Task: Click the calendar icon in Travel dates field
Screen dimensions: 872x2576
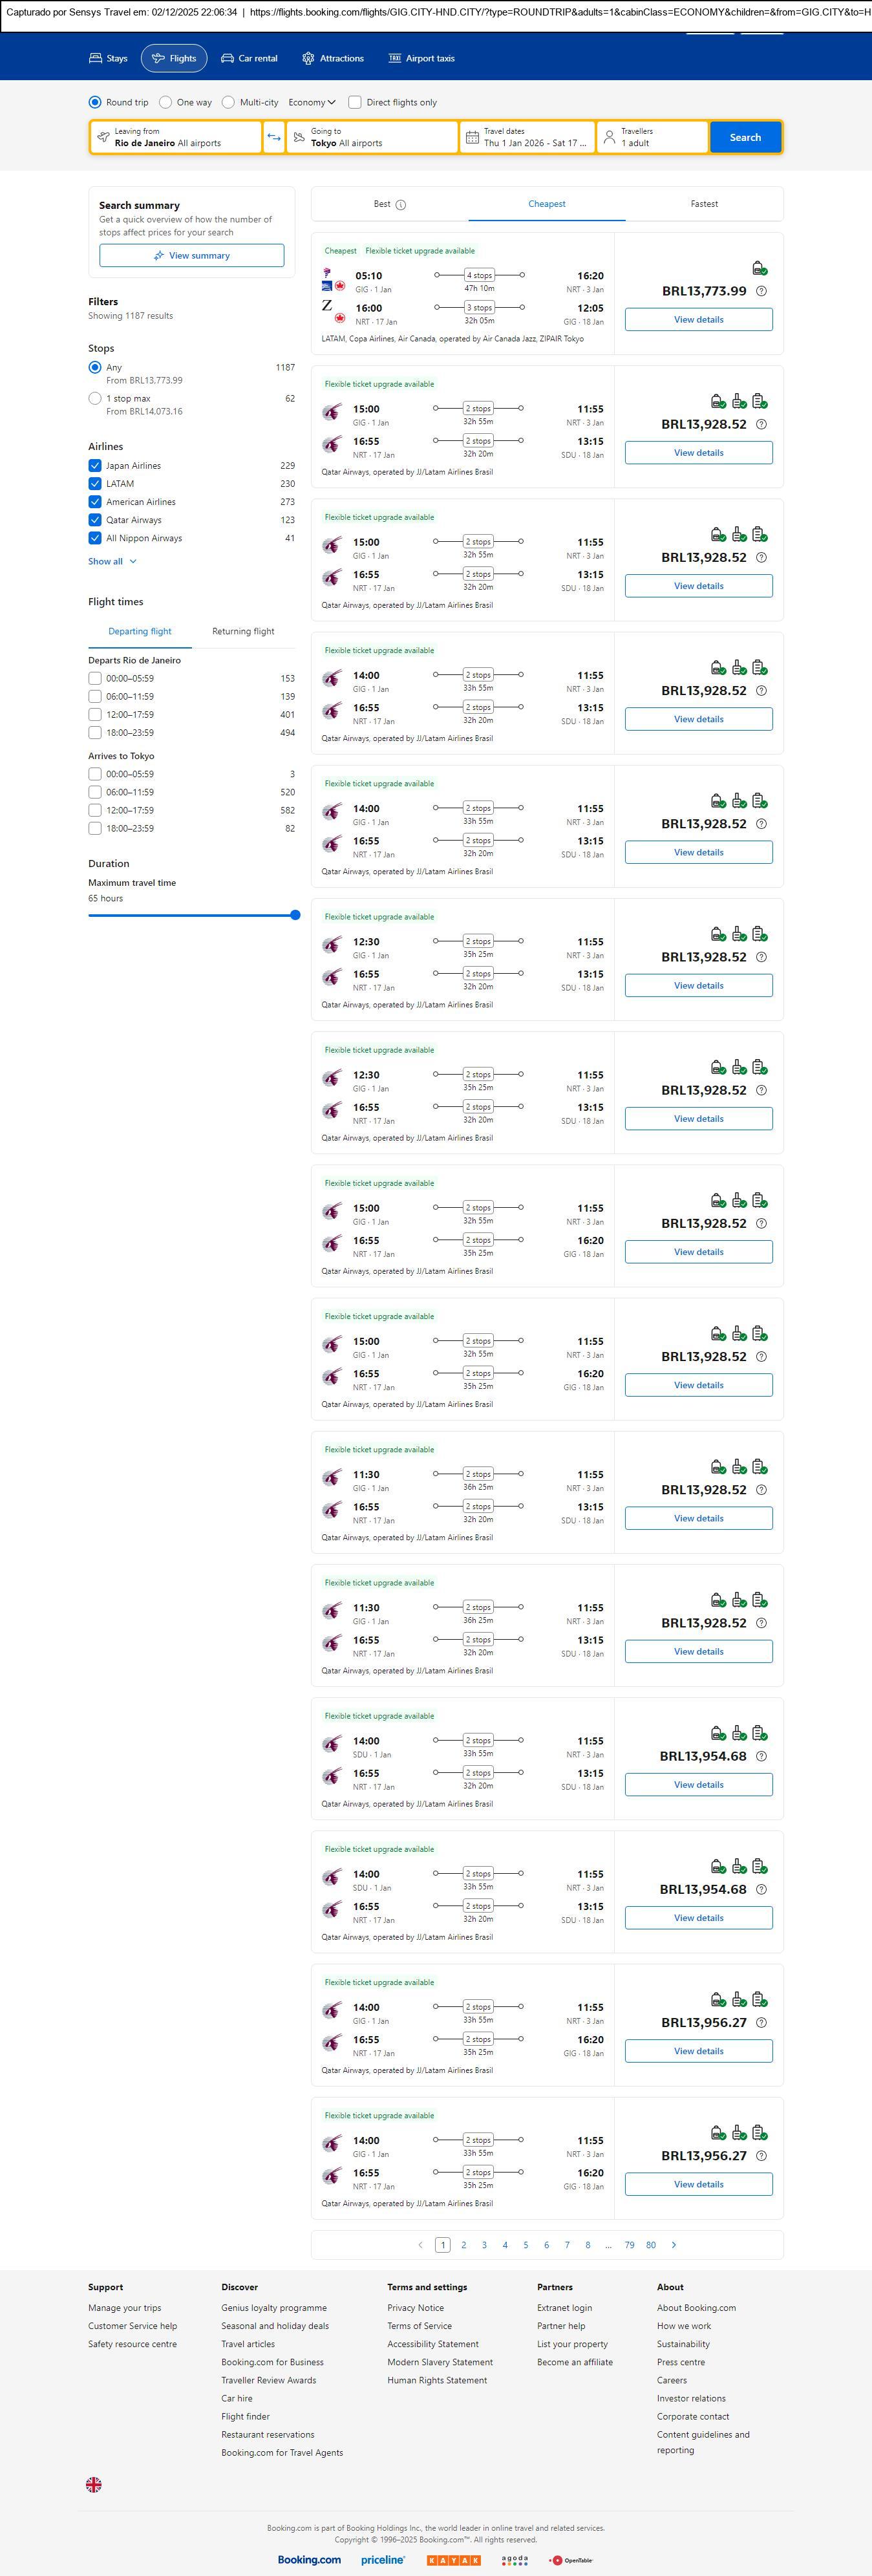Action: pos(472,137)
